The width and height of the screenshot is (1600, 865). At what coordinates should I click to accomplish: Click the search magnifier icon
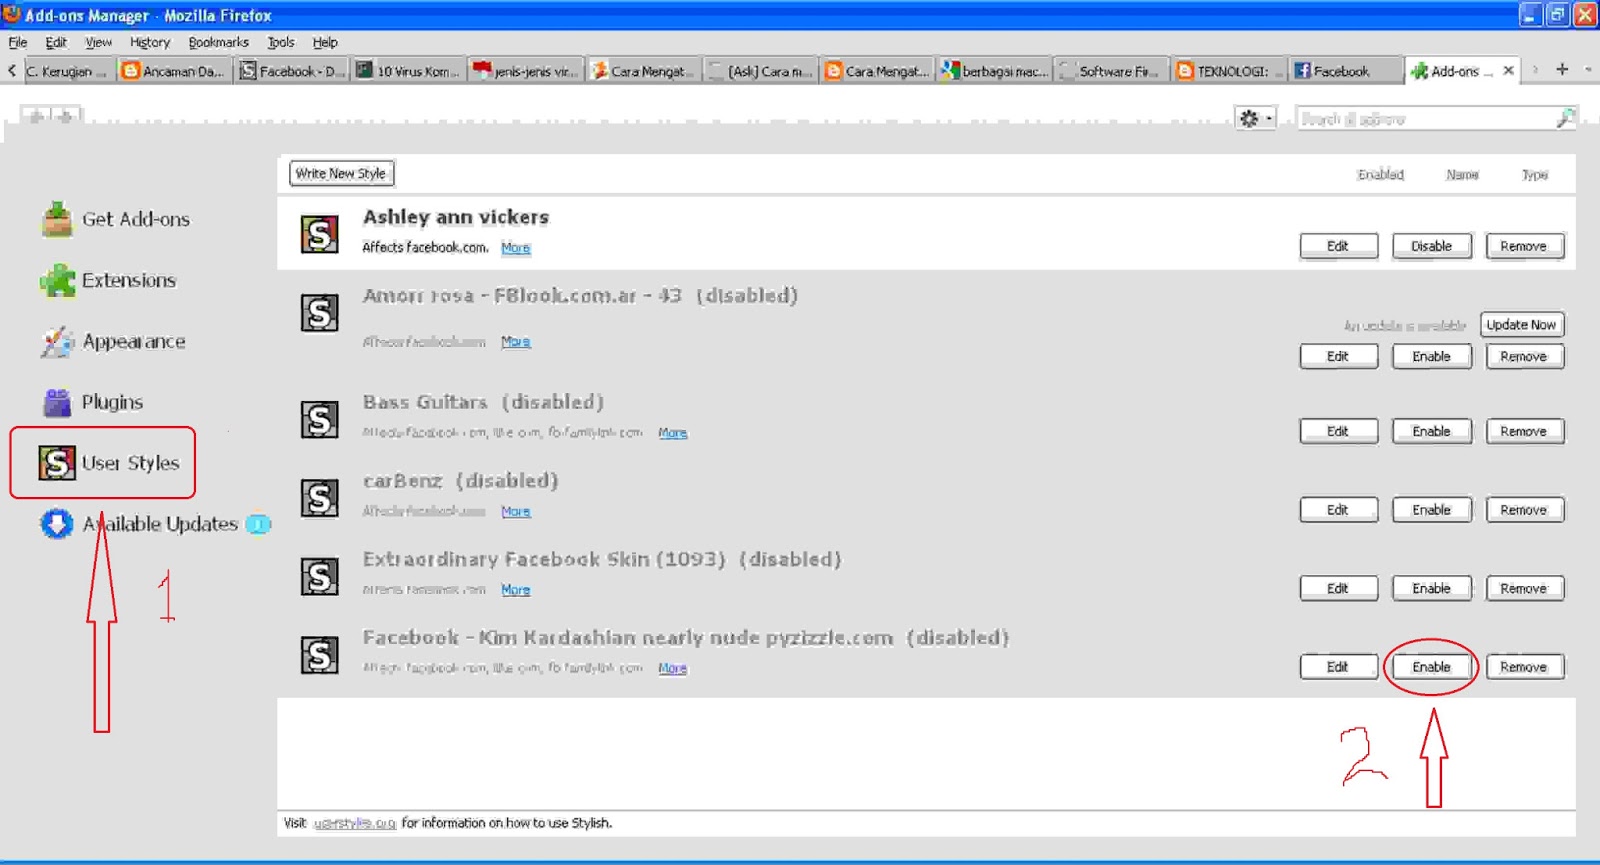(1565, 118)
